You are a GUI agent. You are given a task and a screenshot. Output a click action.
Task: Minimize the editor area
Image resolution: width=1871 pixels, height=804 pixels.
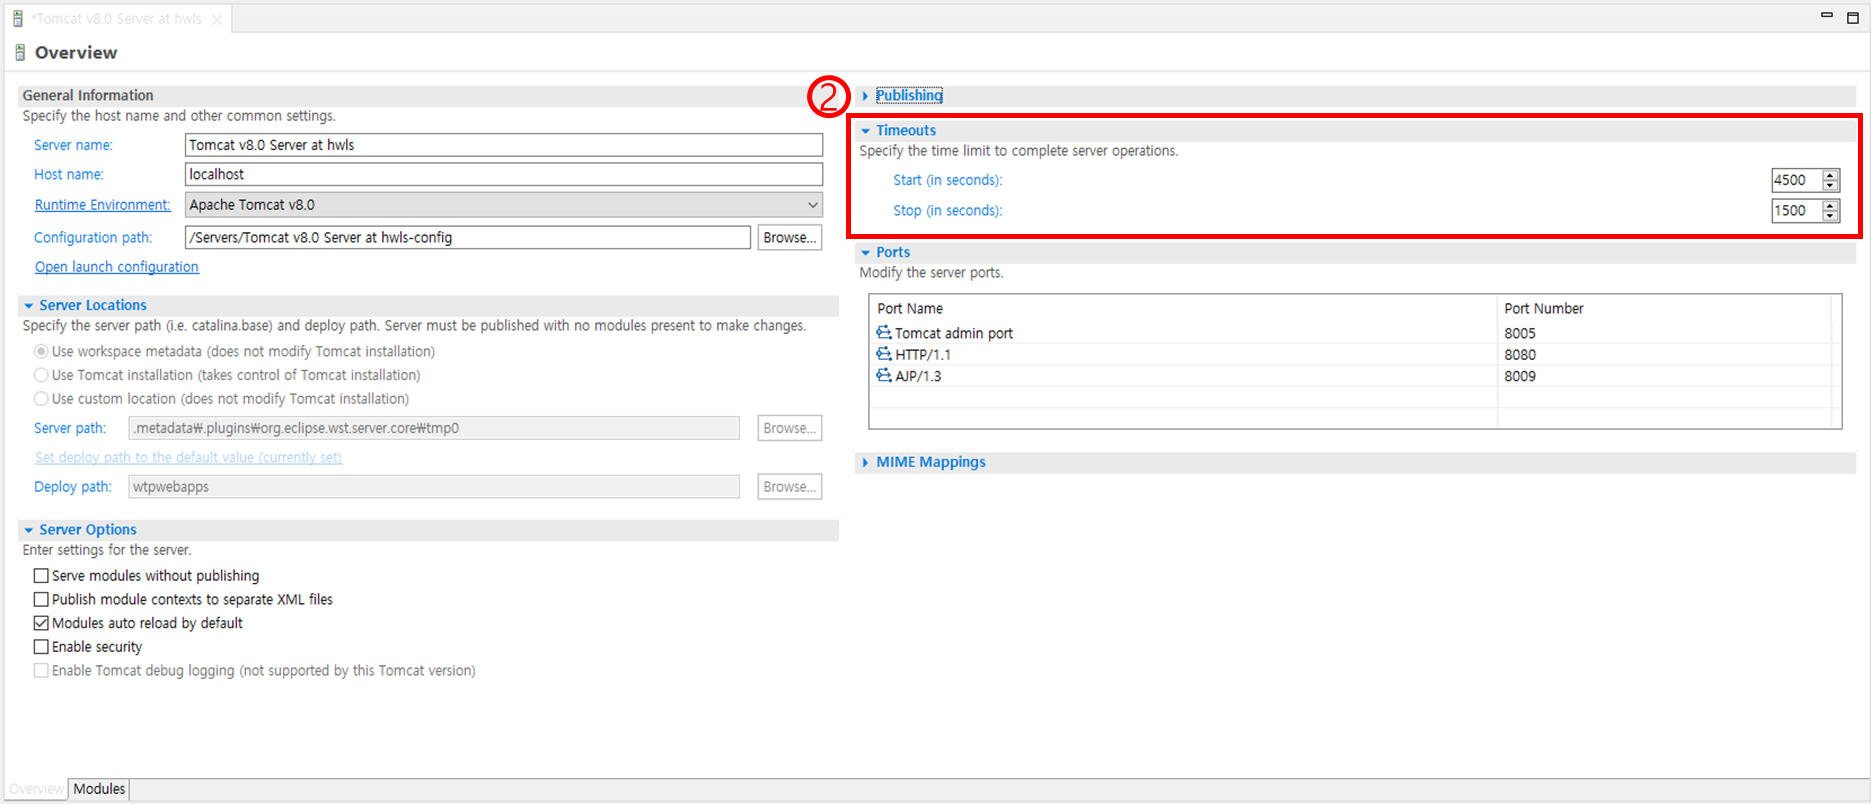[1827, 16]
